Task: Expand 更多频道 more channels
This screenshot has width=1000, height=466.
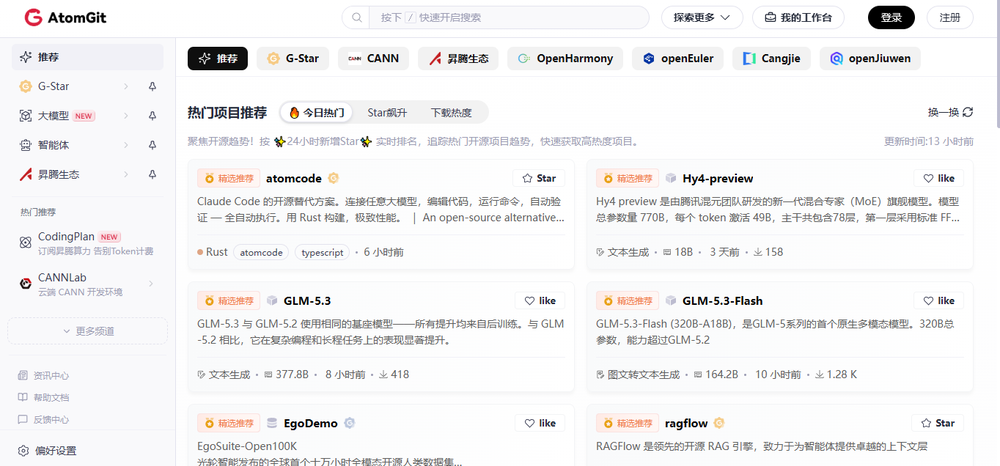Action: point(87,331)
